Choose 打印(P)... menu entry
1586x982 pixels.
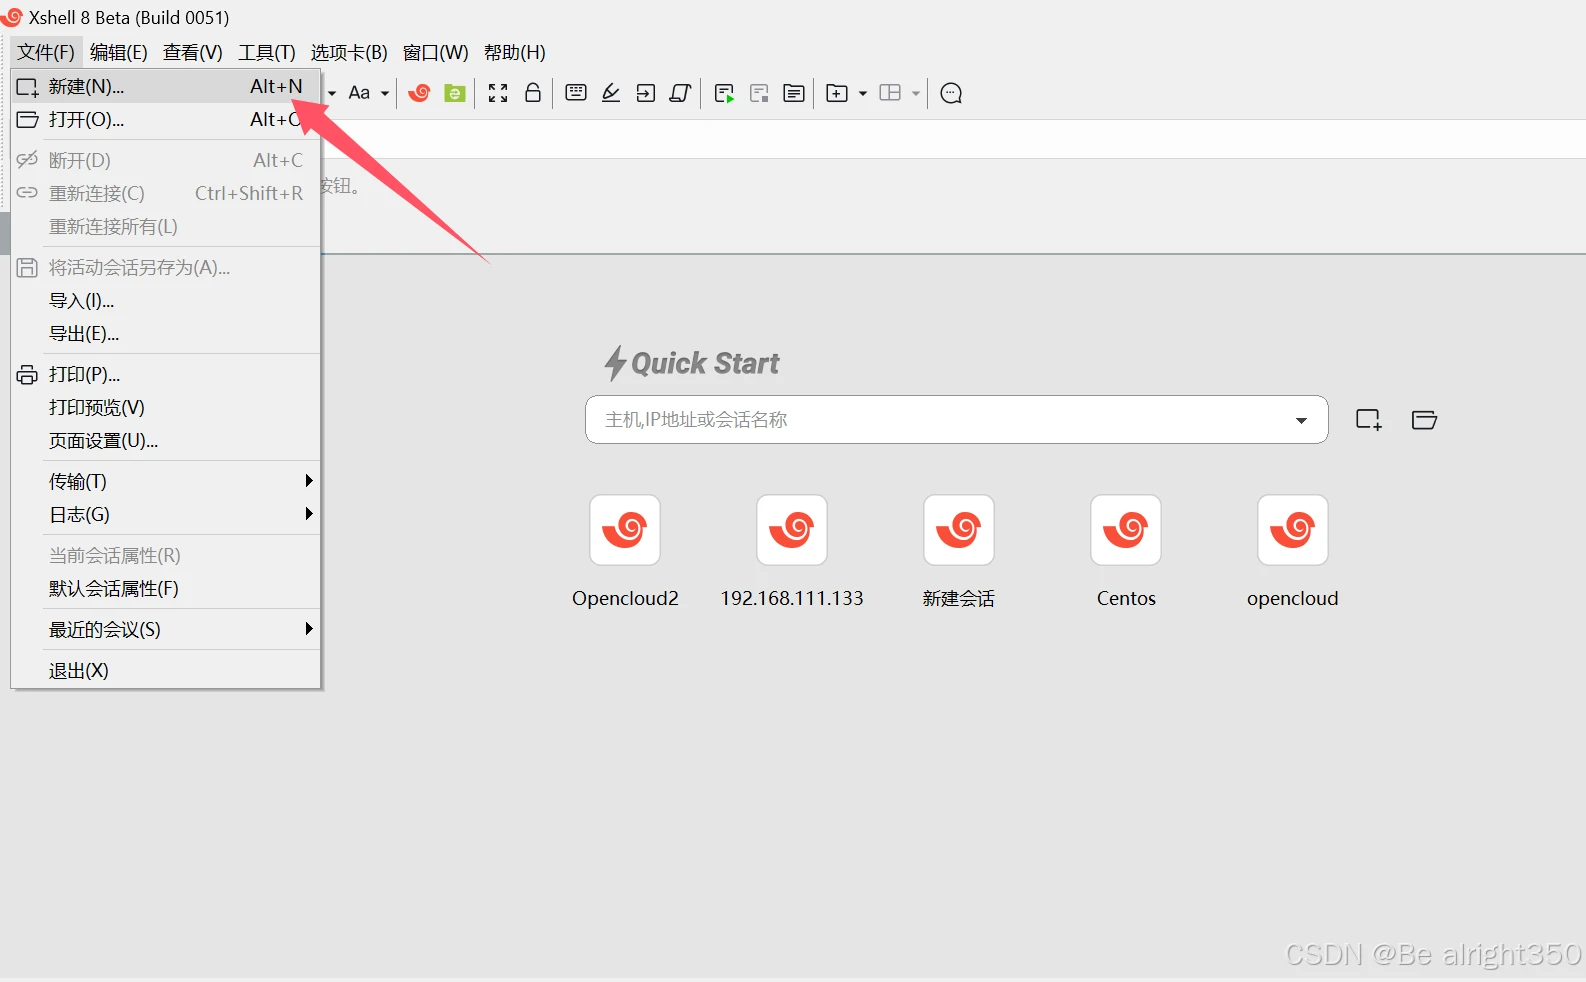click(x=166, y=375)
